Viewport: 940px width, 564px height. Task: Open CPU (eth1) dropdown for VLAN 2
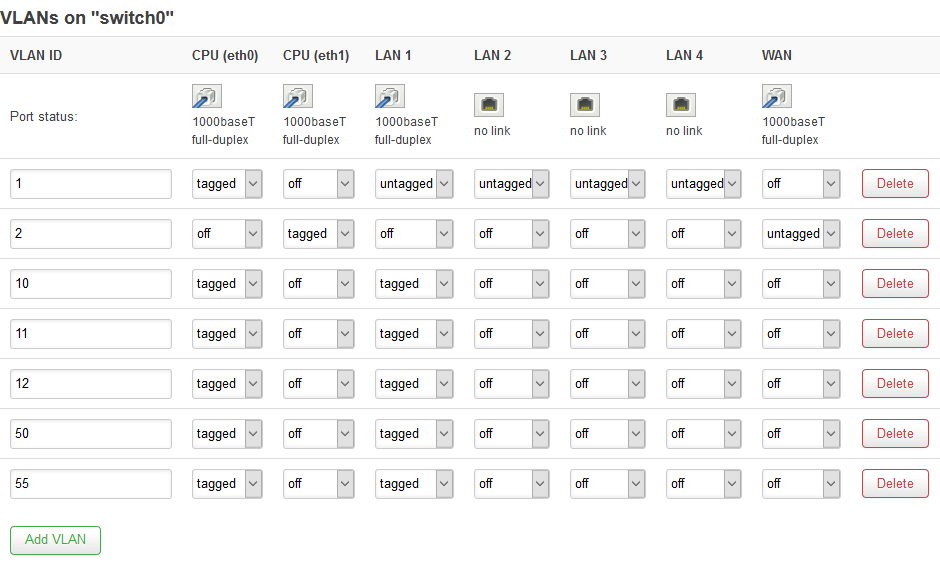318,234
